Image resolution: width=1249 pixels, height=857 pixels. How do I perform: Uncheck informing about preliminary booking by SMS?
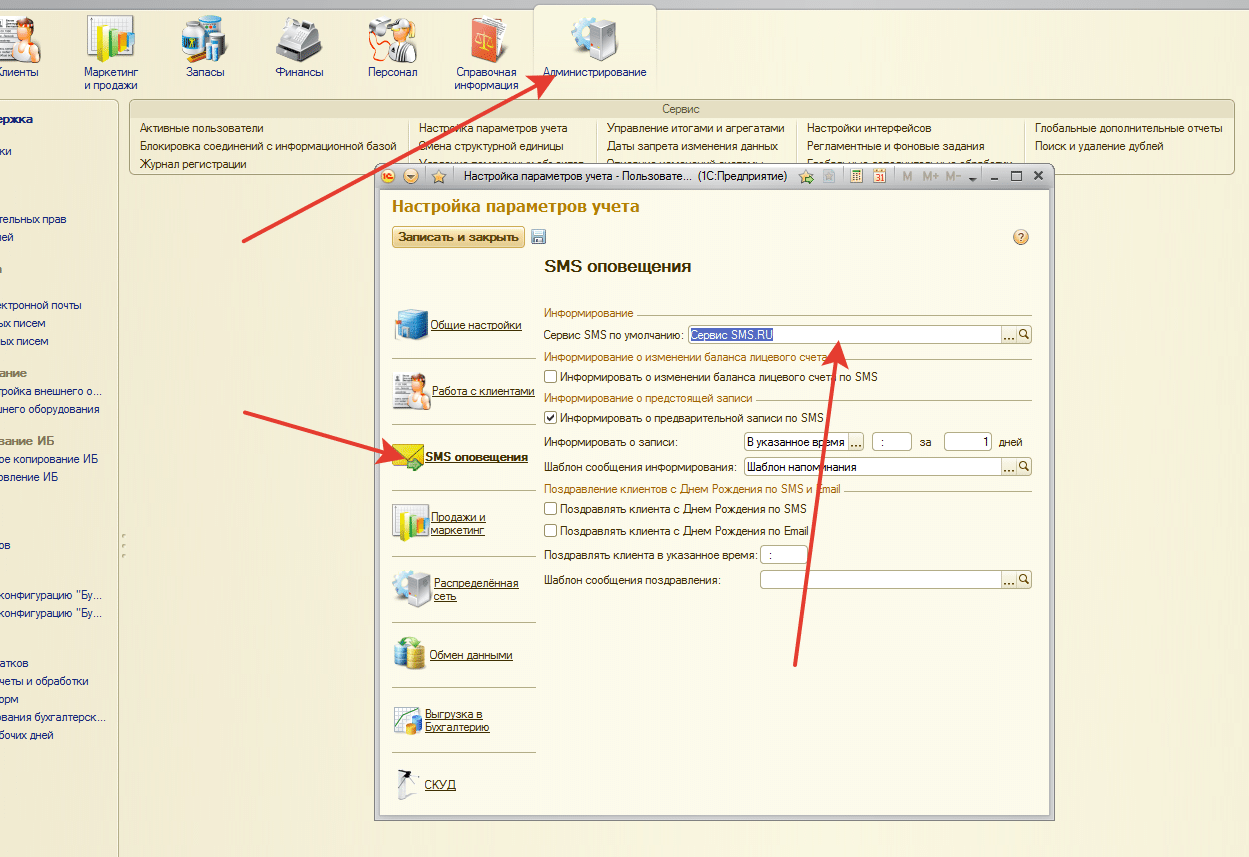coord(550,418)
